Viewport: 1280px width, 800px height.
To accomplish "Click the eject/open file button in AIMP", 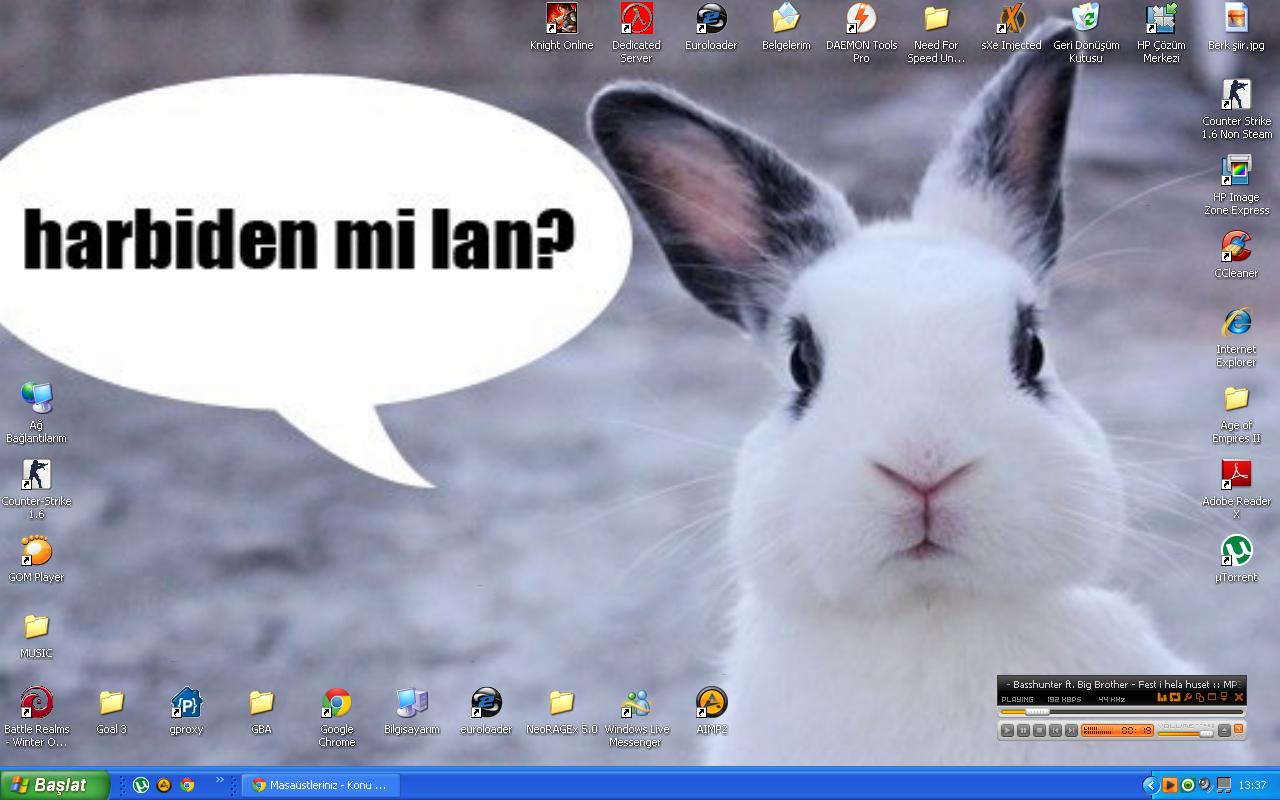I will click(1224, 730).
